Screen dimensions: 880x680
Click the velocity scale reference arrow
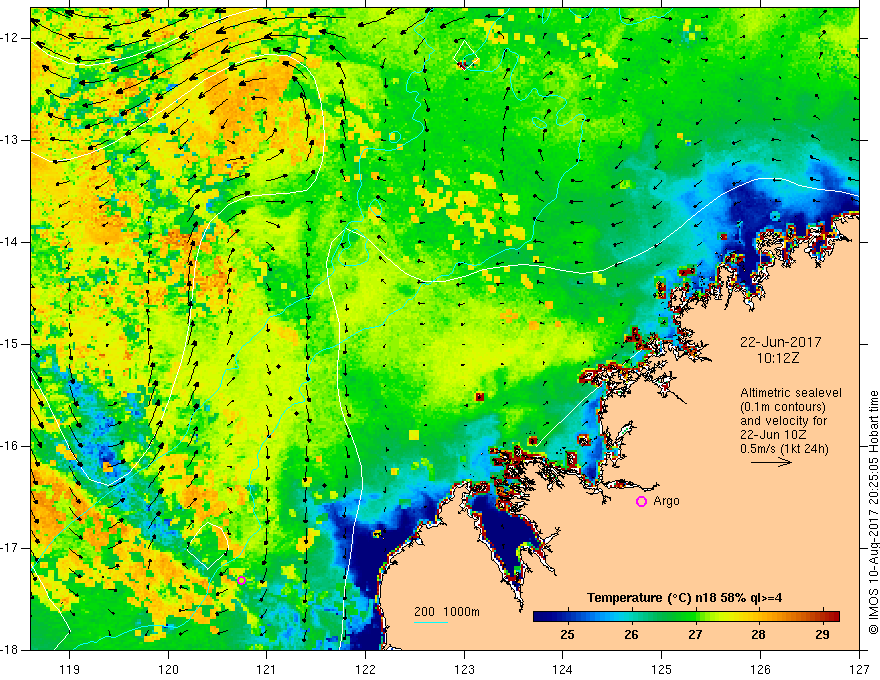pos(771,462)
